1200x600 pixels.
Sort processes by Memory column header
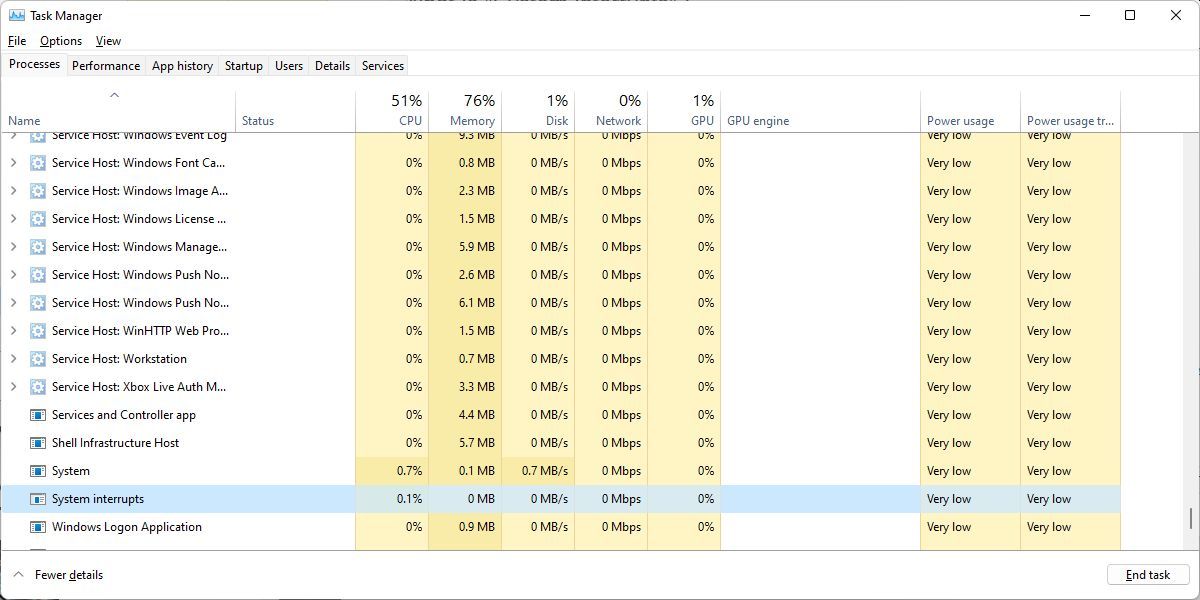tap(465, 111)
